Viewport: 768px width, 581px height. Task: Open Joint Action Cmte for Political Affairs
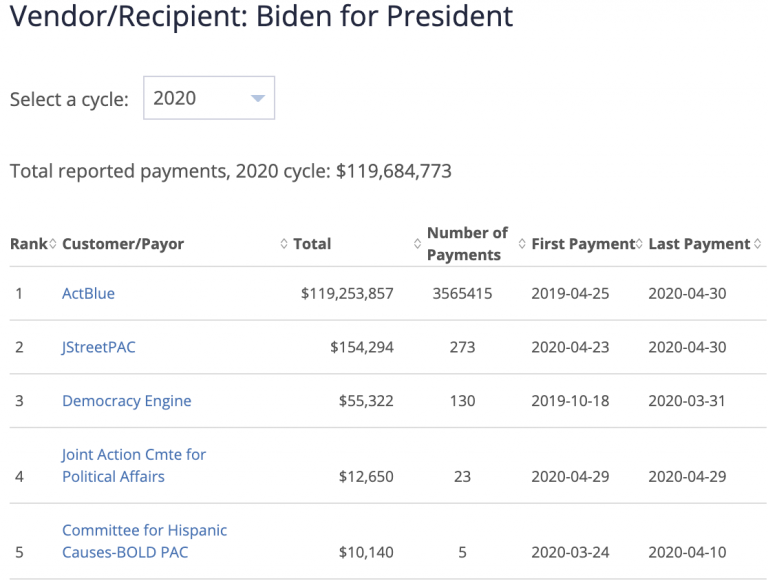point(133,465)
